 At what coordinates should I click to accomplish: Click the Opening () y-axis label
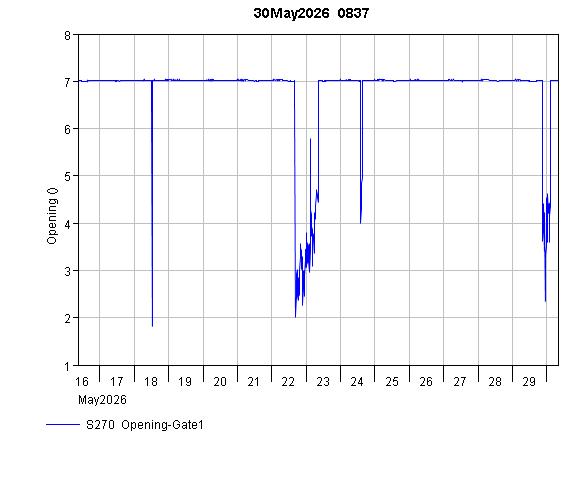pyautogui.click(x=52, y=216)
